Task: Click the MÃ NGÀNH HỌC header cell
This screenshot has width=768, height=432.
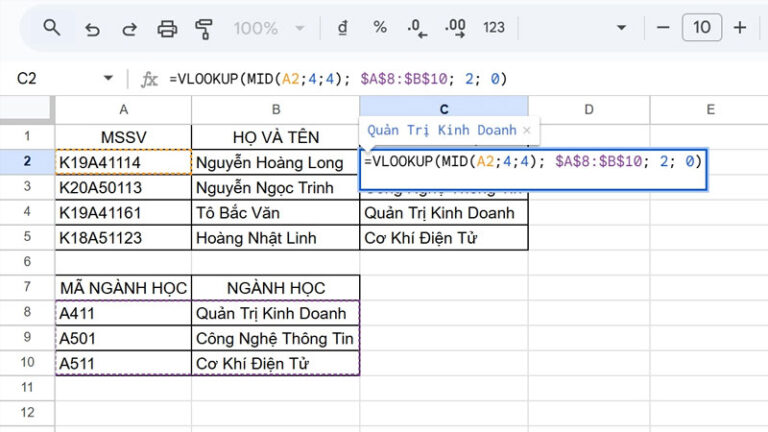Action: tap(123, 288)
